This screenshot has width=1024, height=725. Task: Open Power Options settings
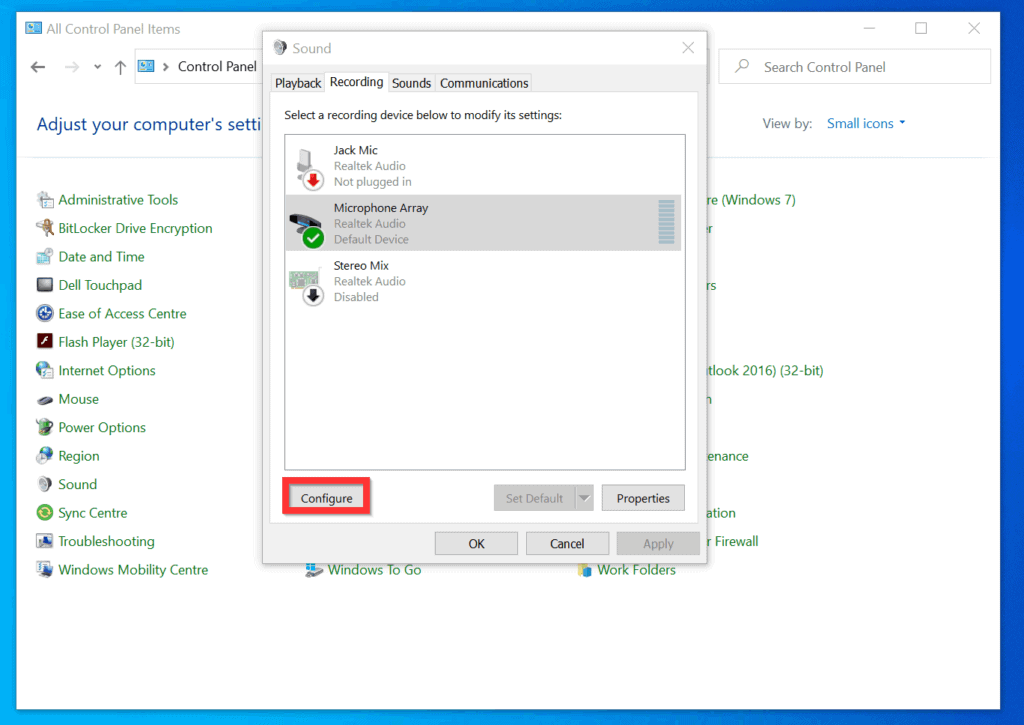click(100, 427)
